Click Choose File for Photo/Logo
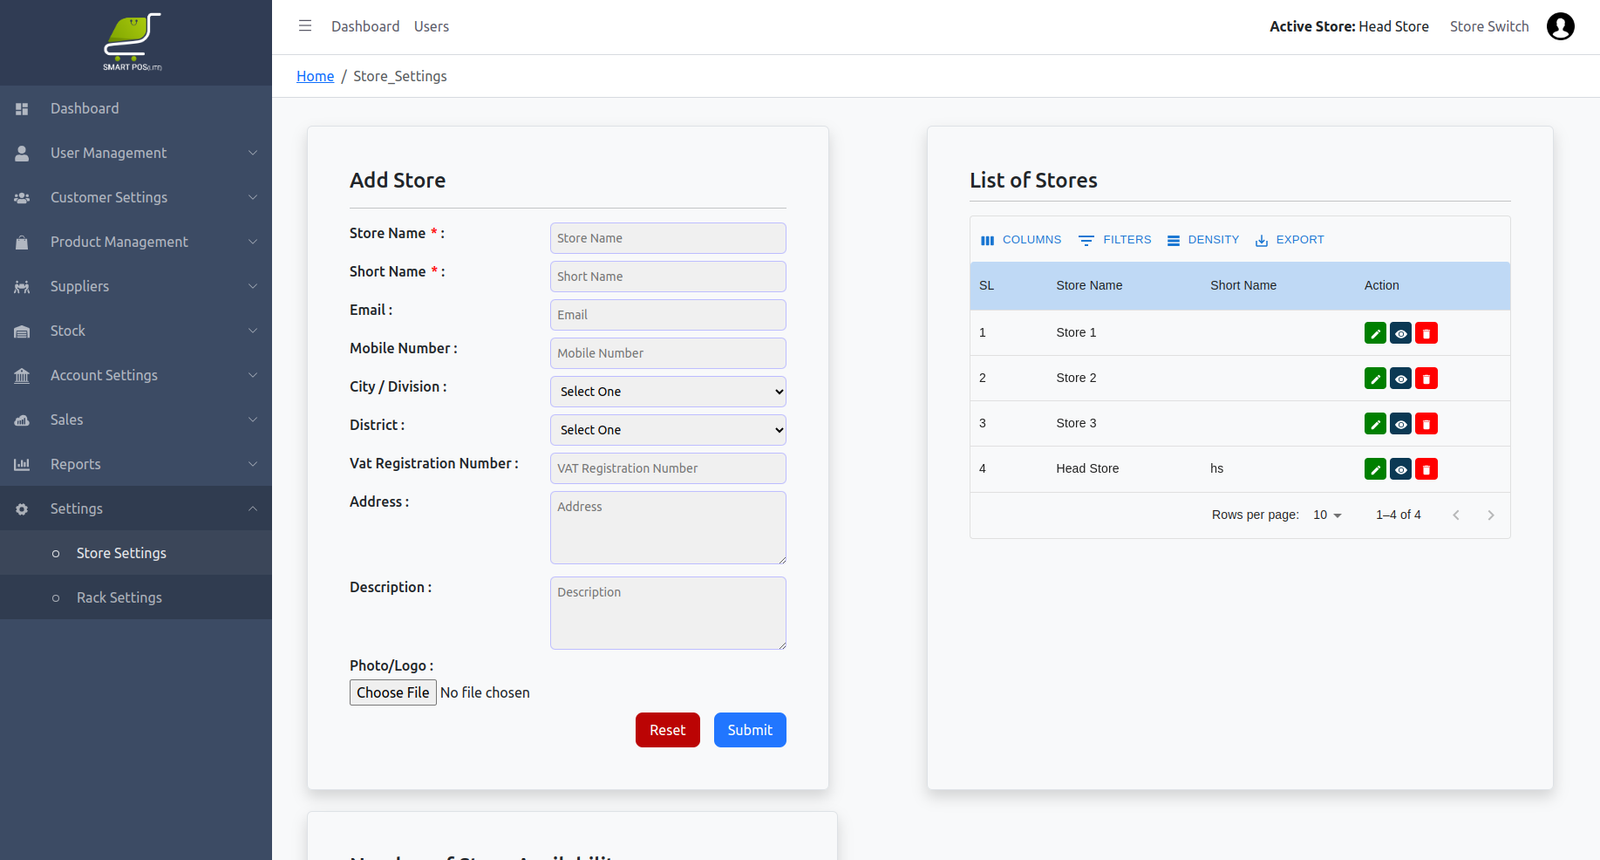This screenshot has width=1600, height=860. (x=393, y=693)
